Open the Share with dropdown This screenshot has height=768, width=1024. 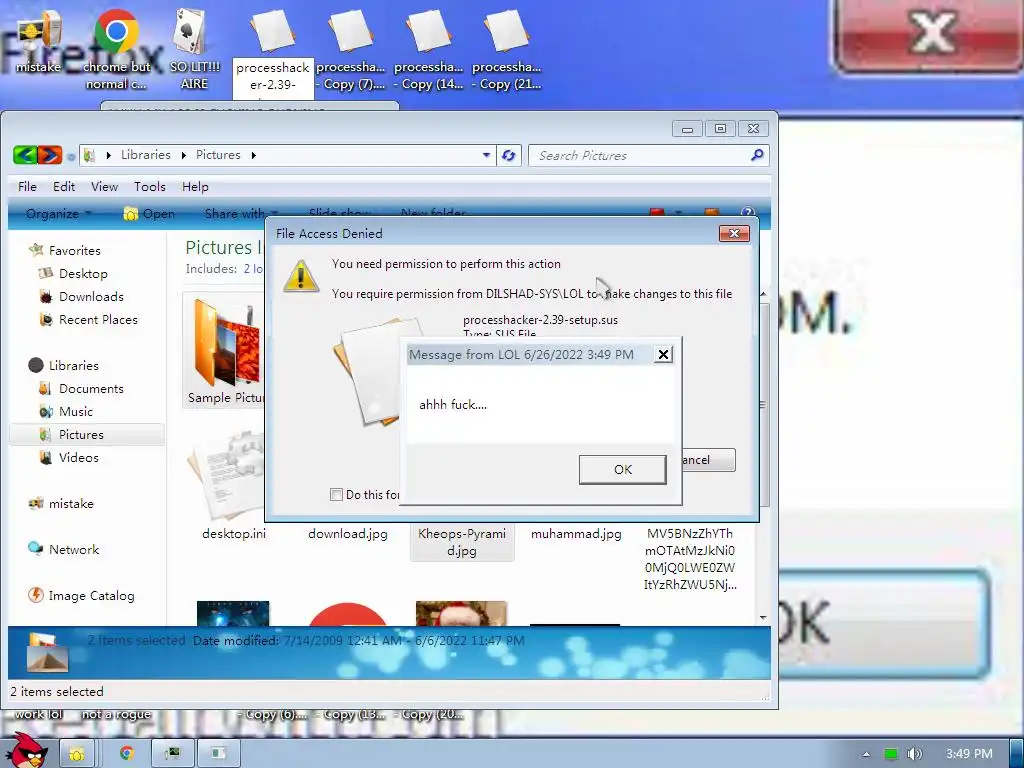[x=241, y=214]
